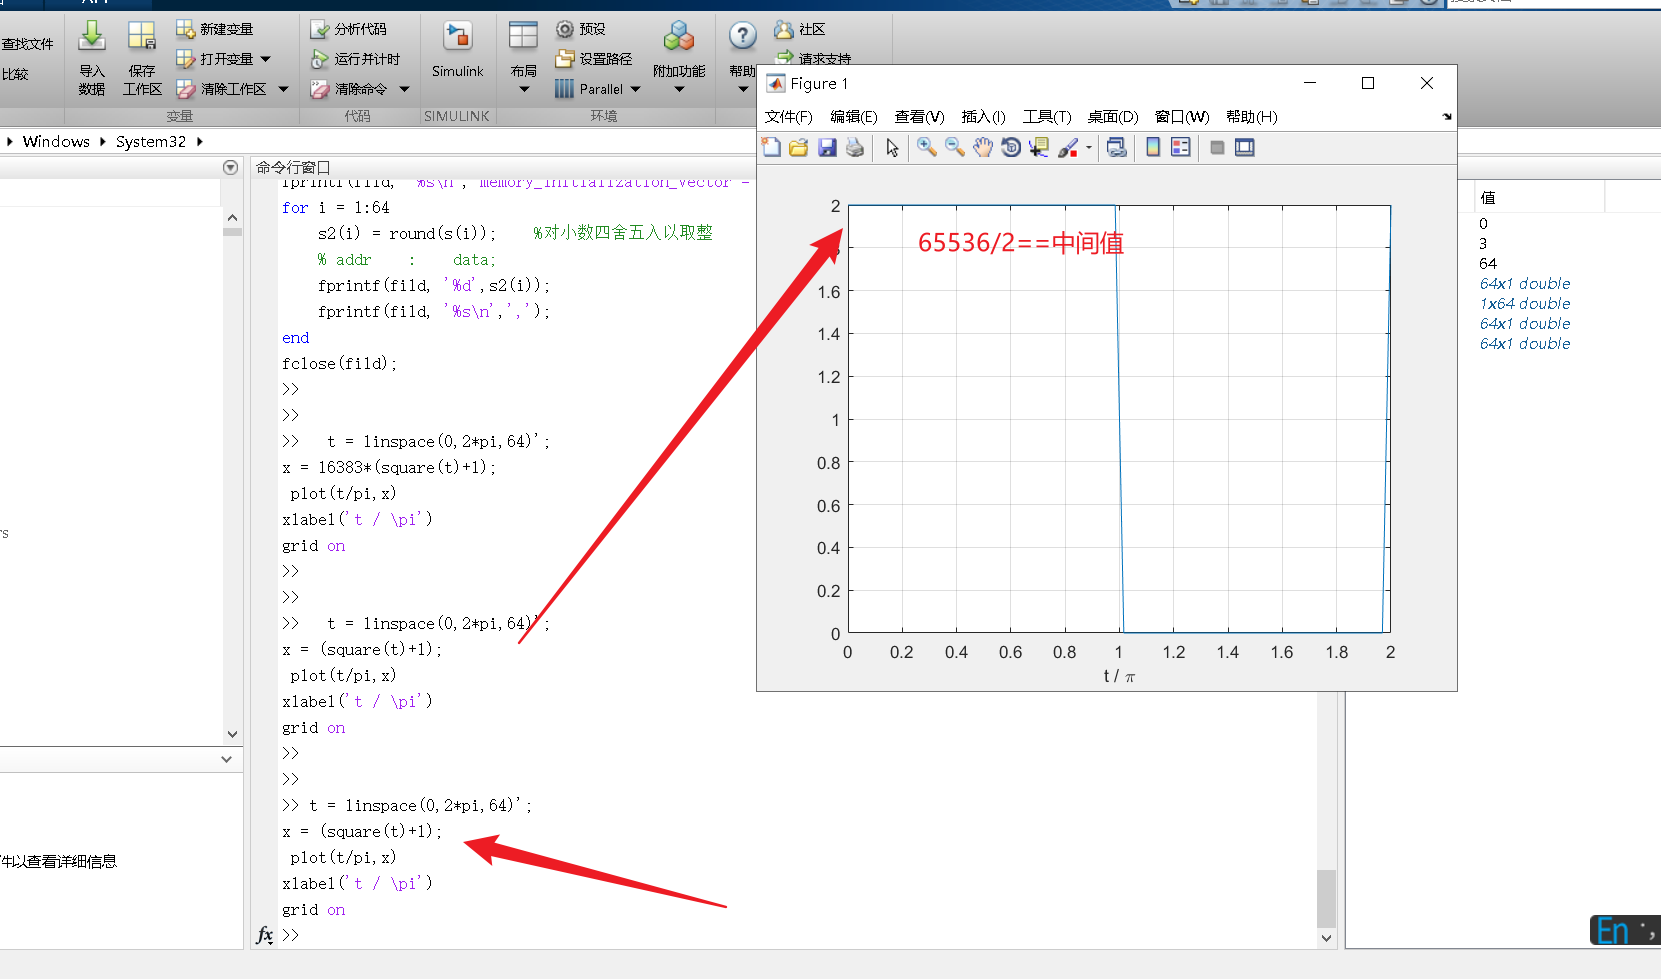Click the file browser scroll up arrow
Screen dimensions: 1661x979
(232, 218)
